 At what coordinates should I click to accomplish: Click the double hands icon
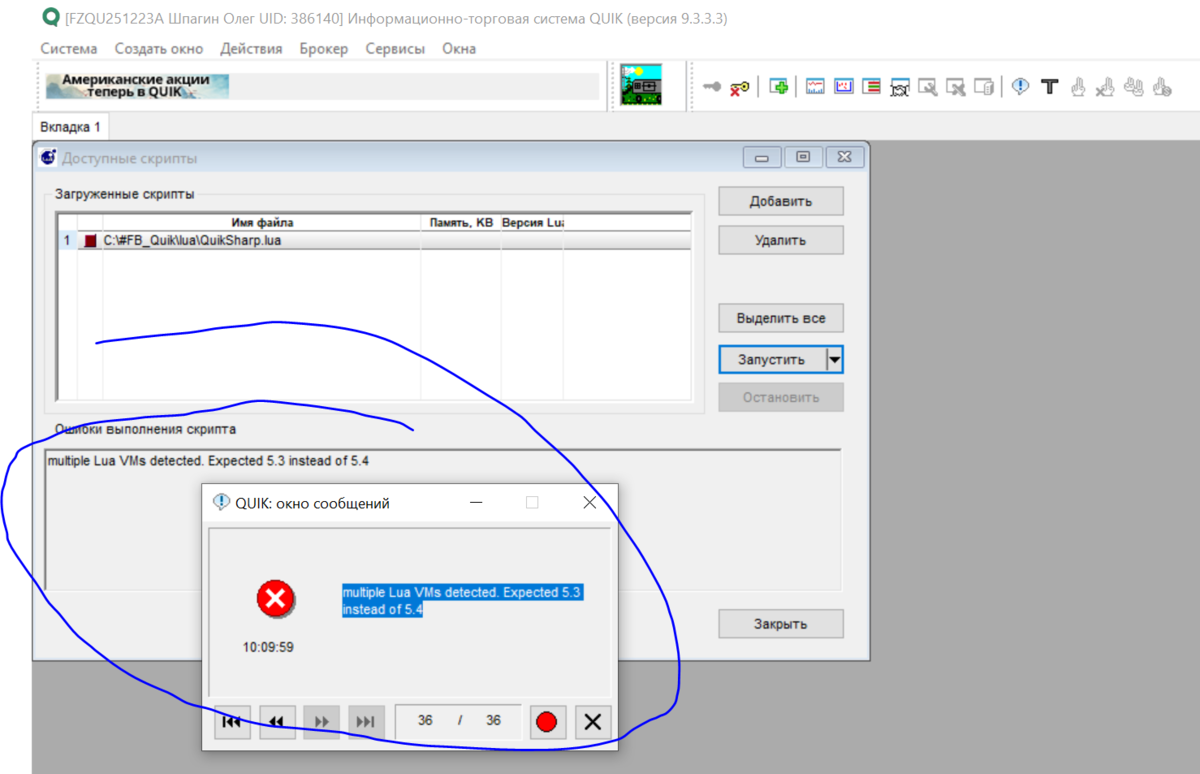point(1133,87)
